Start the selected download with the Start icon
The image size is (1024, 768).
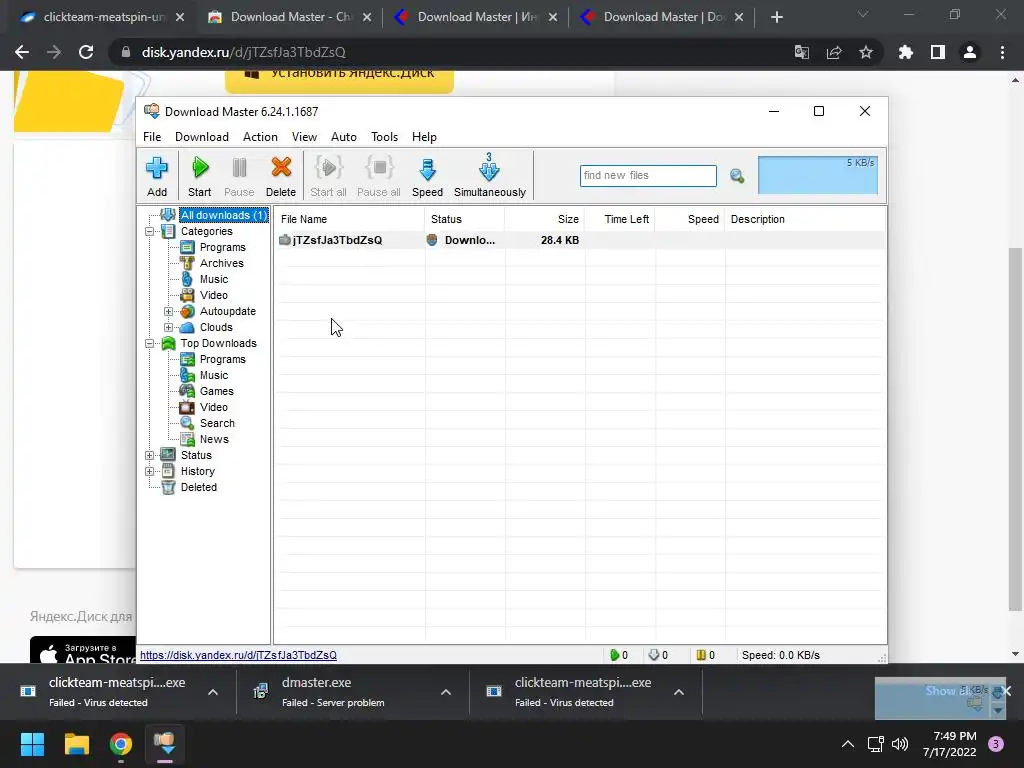(200, 176)
